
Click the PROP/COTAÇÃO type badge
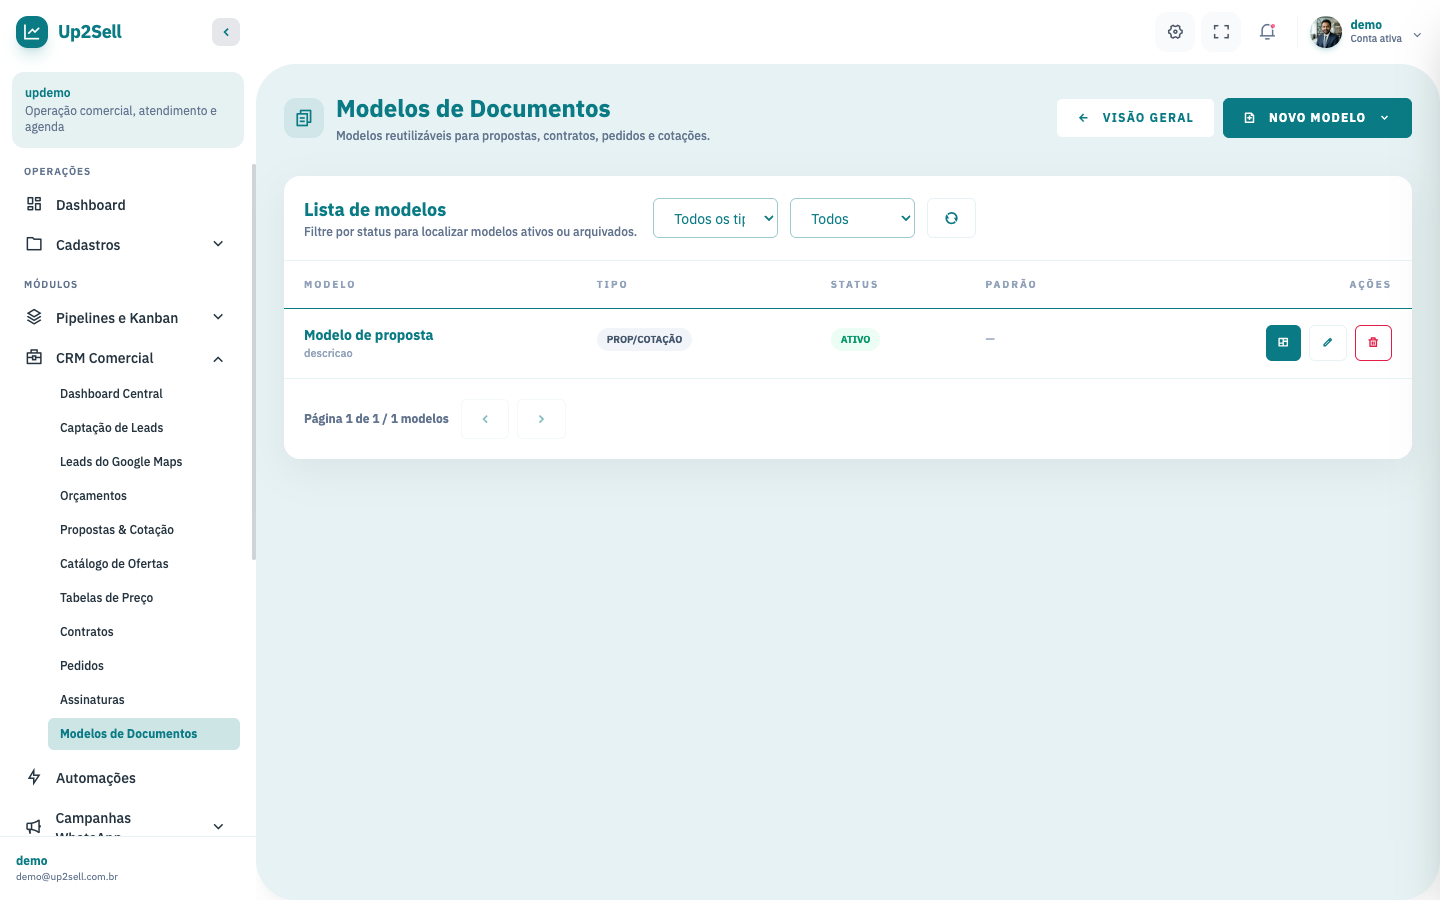click(644, 340)
